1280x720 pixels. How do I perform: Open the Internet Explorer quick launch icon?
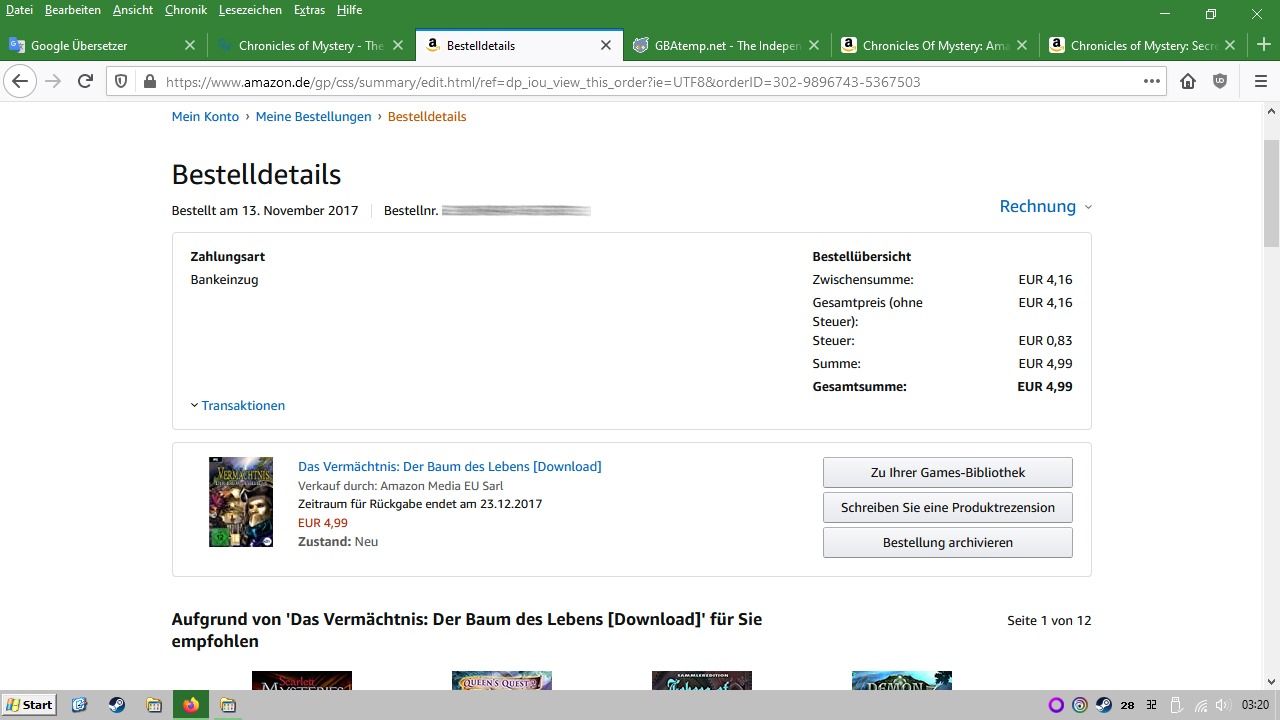80,705
